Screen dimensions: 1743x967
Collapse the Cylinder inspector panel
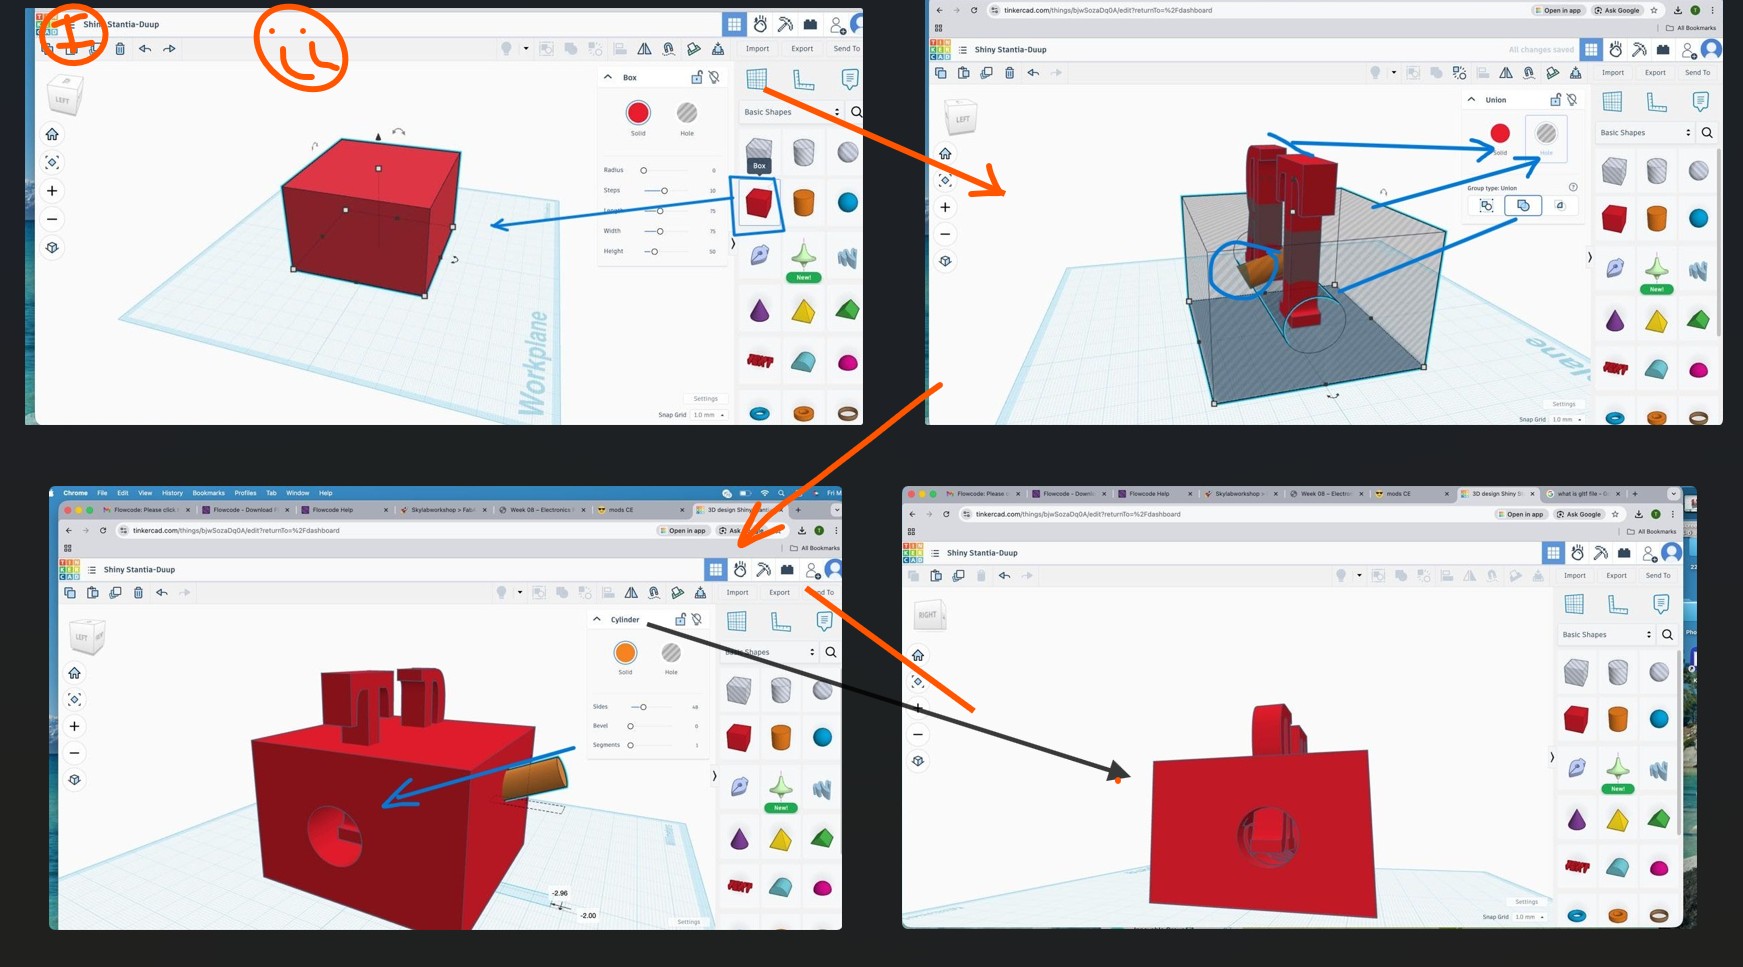[598, 619]
